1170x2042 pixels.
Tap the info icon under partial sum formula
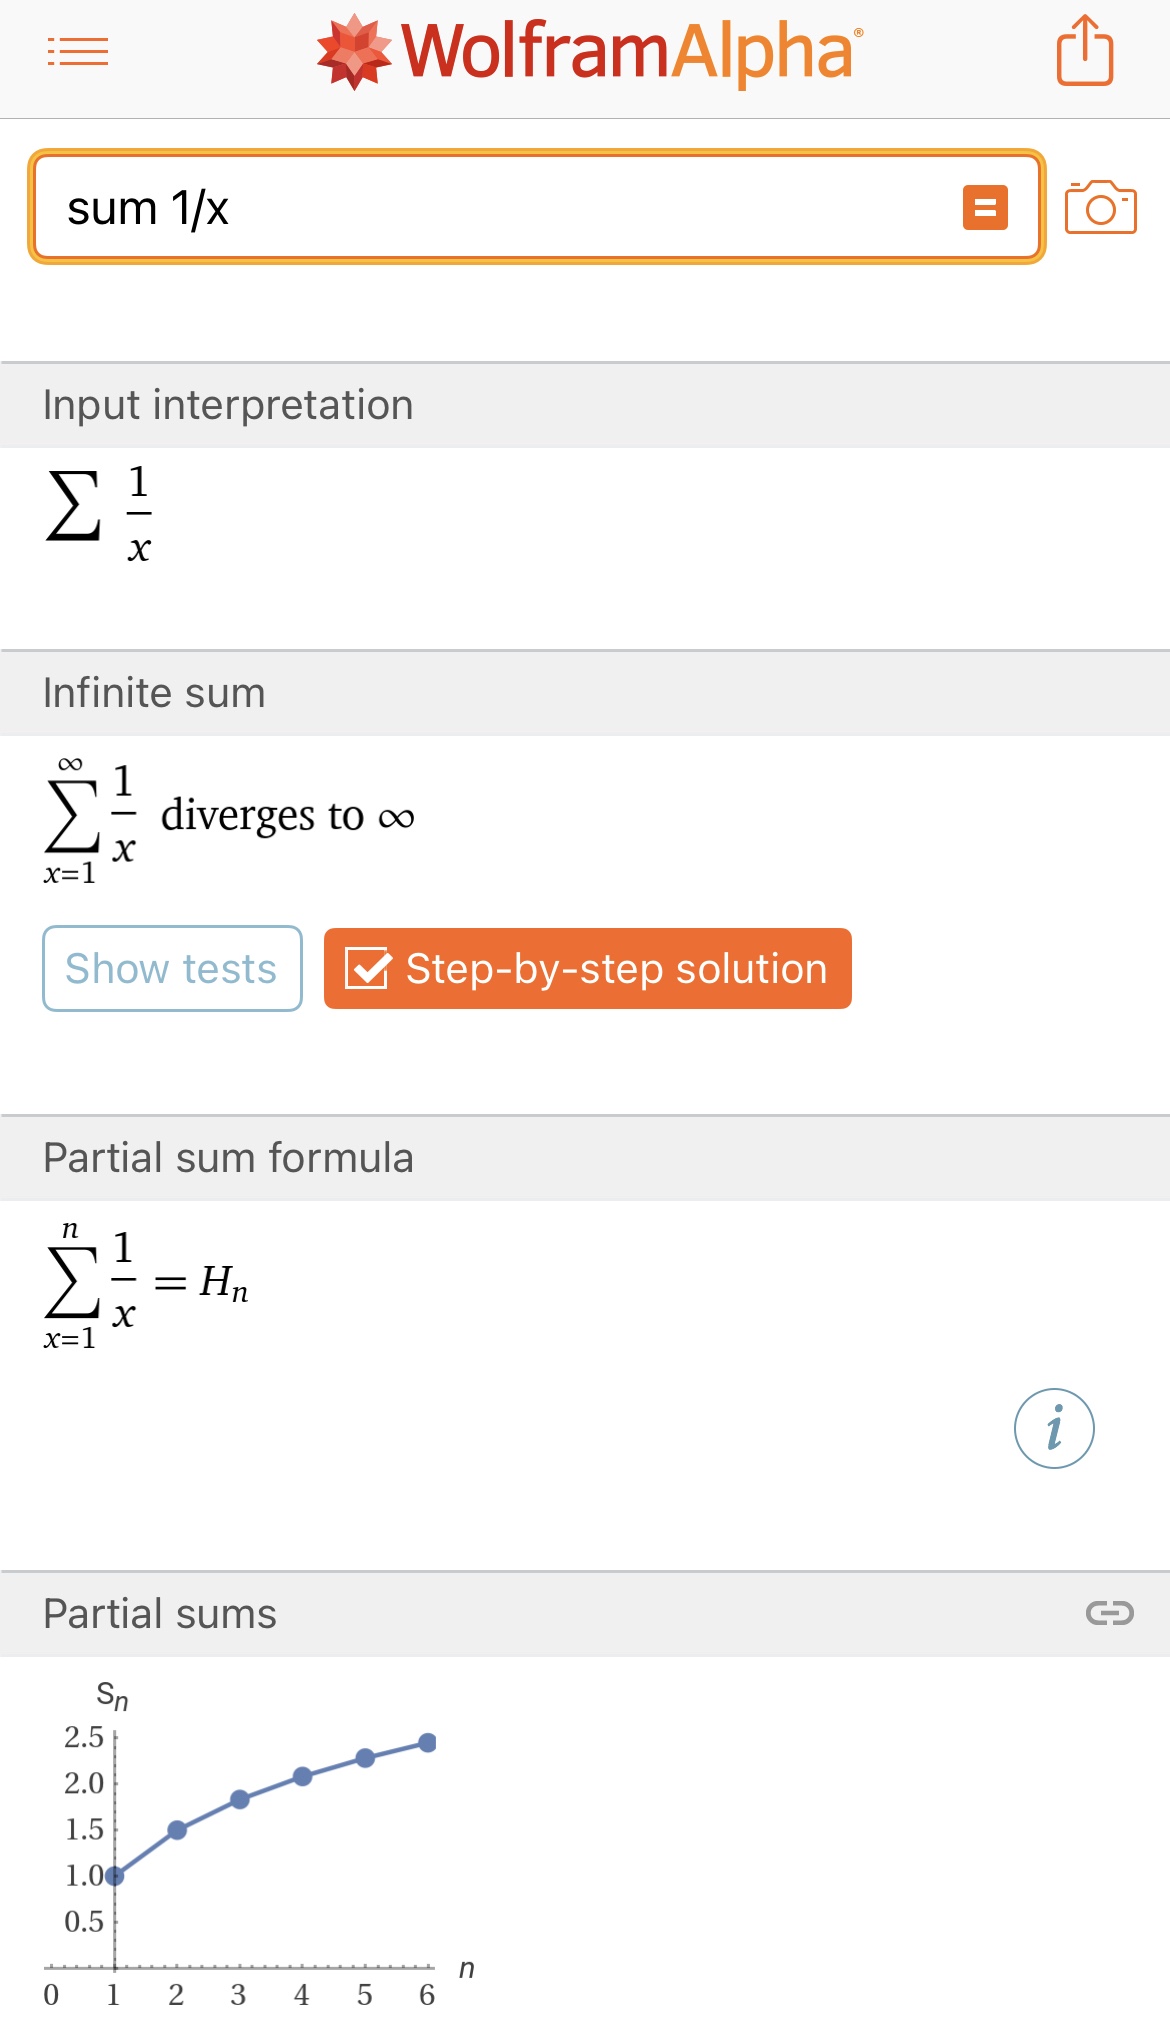1054,1428
